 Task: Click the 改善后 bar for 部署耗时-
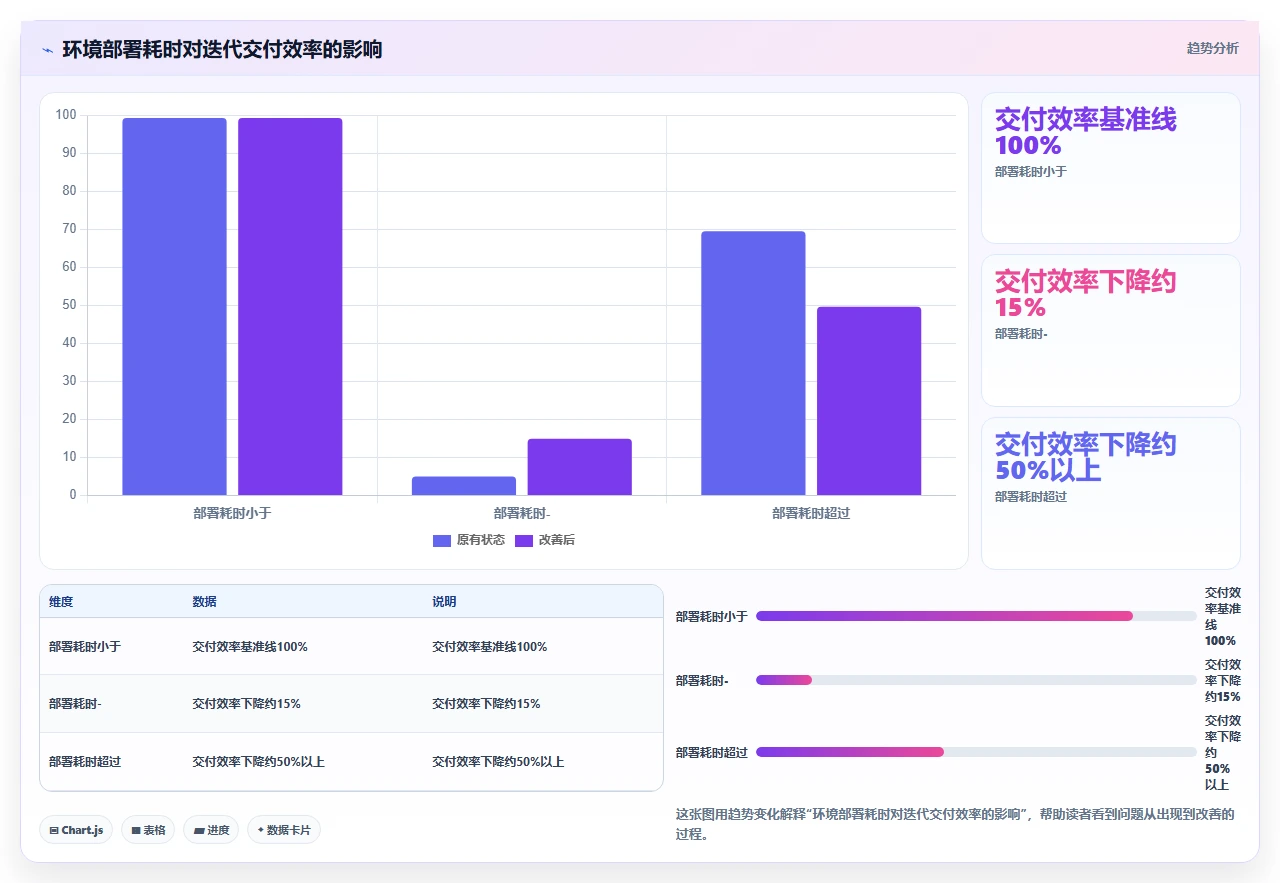click(x=580, y=467)
